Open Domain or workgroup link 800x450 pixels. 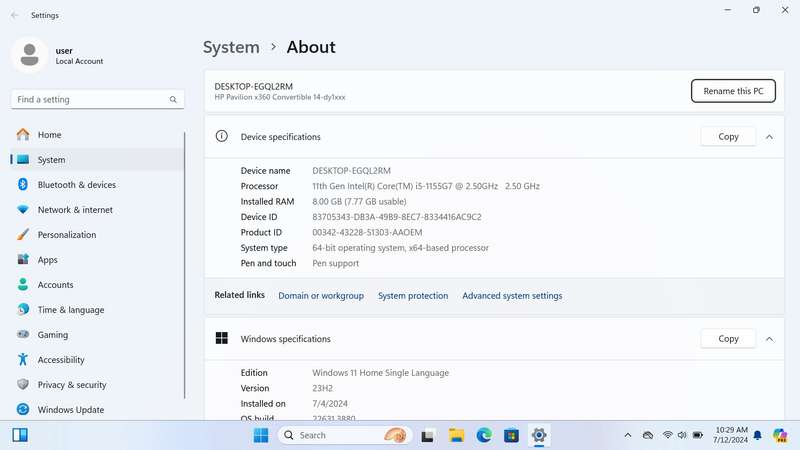[321, 296]
